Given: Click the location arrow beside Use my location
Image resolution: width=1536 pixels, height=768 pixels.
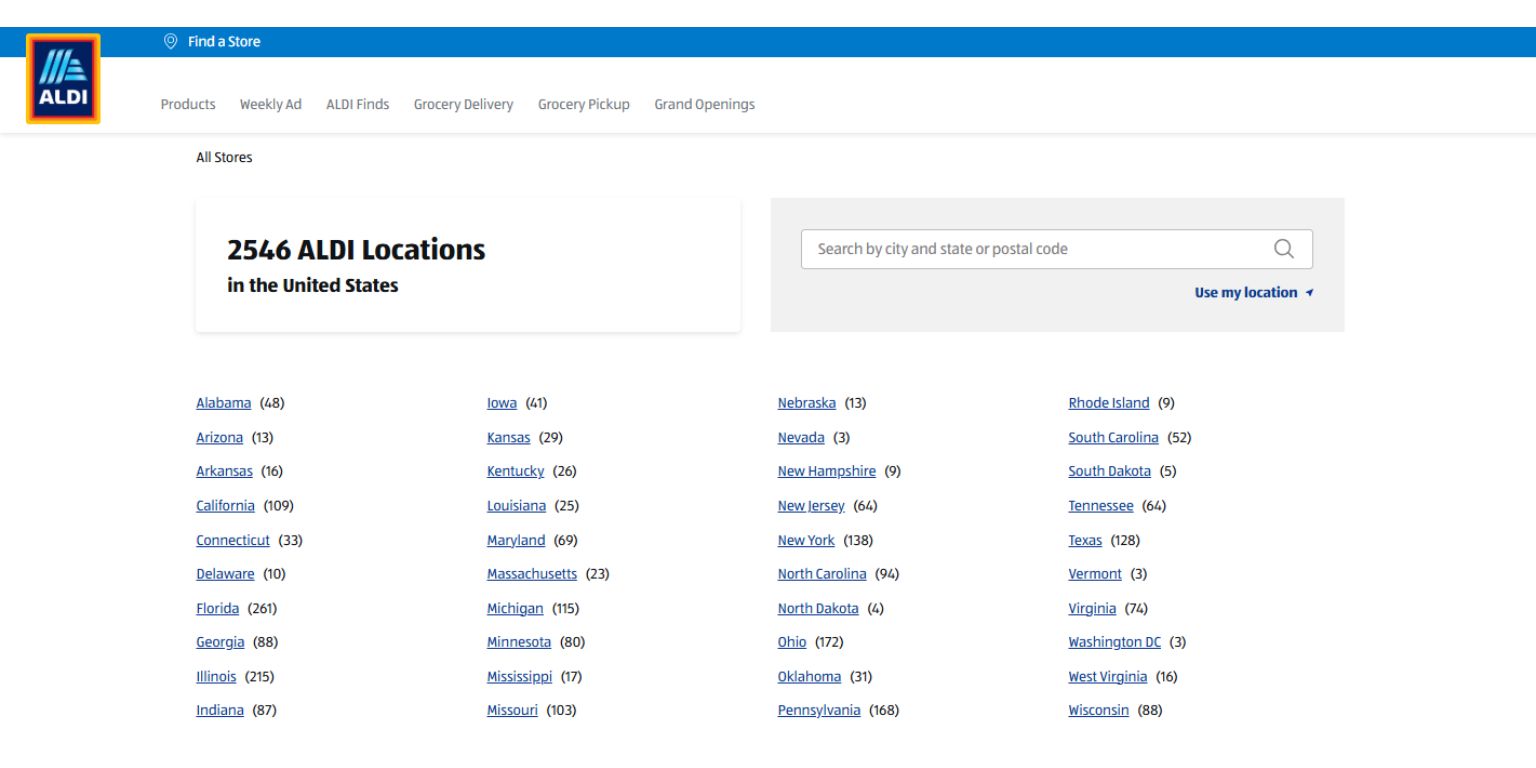Looking at the screenshot, I should click(1309, 293).
